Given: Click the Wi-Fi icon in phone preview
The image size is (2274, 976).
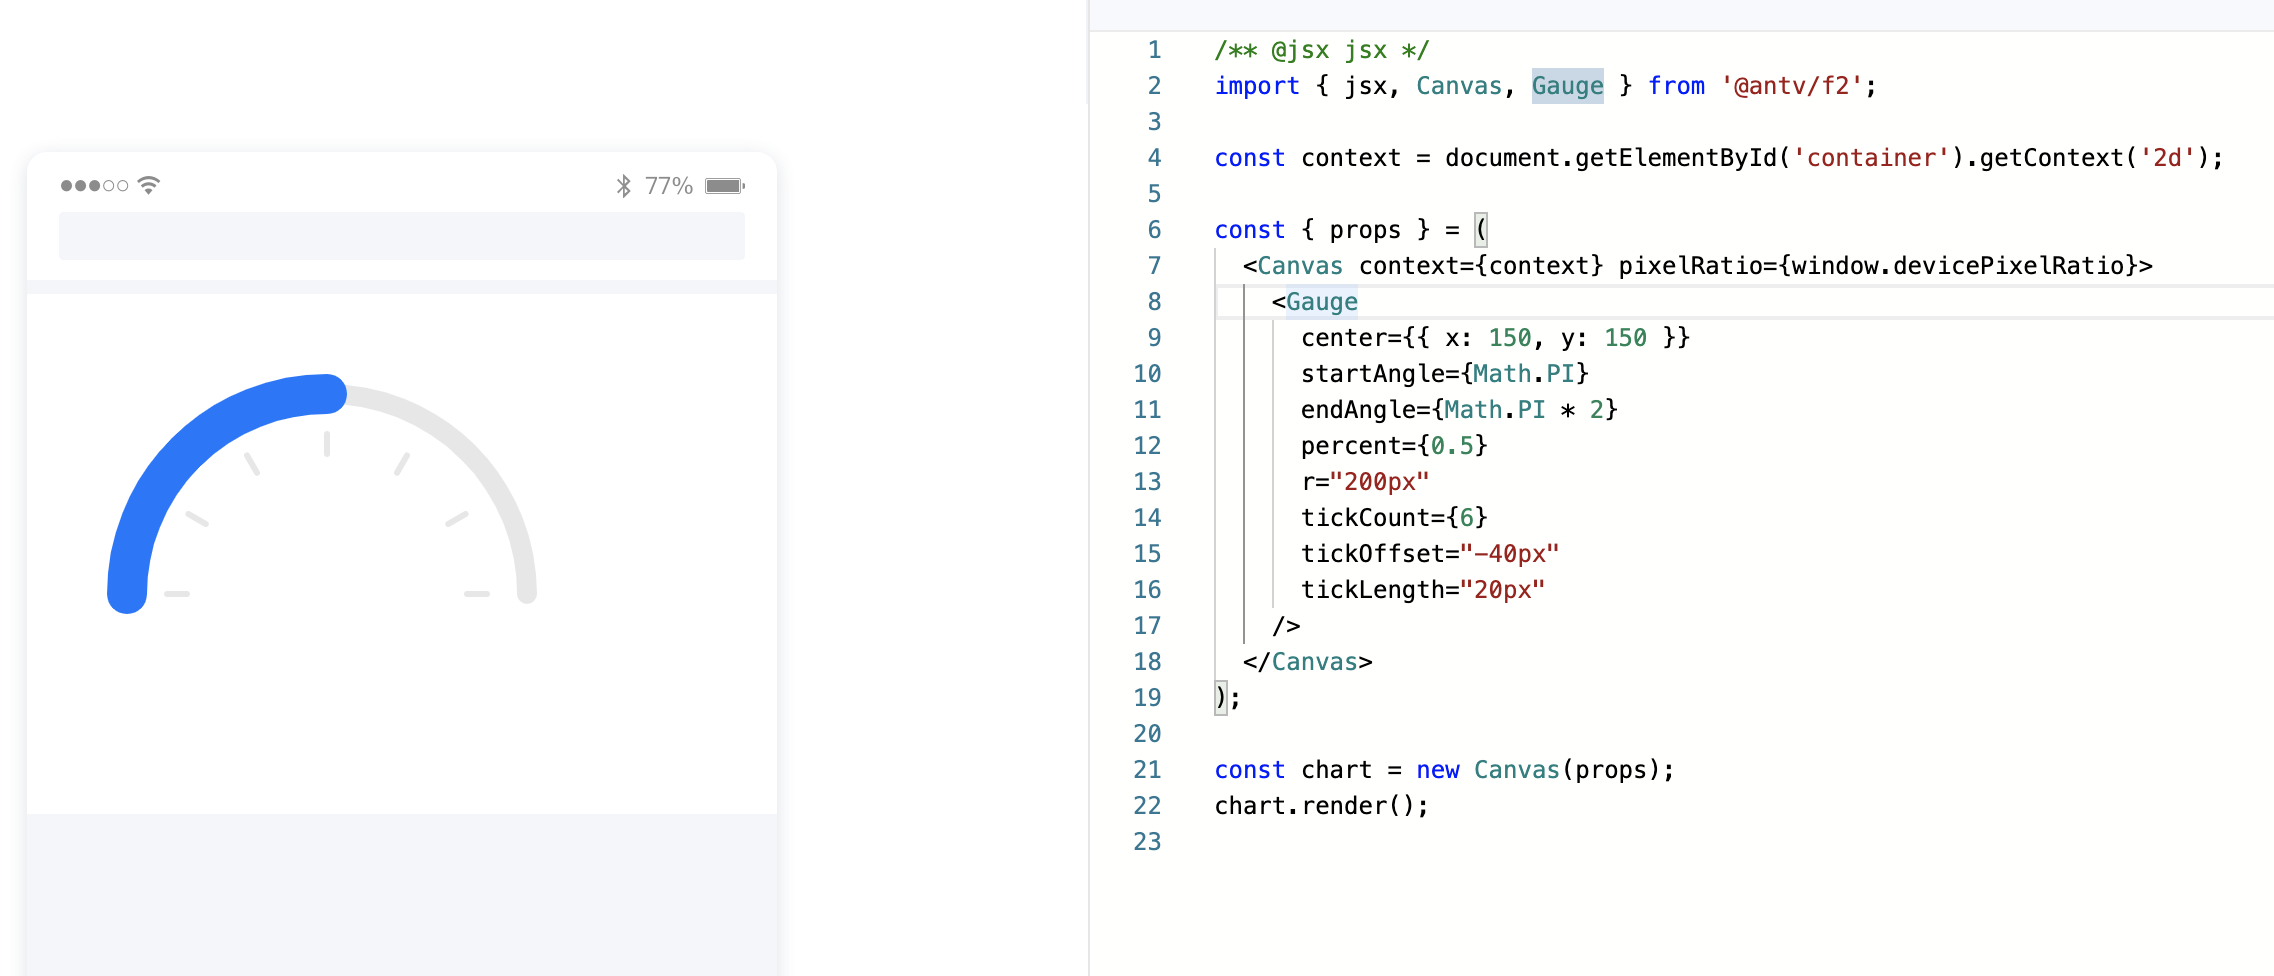Looking at the screenshot, I should 148,185.
